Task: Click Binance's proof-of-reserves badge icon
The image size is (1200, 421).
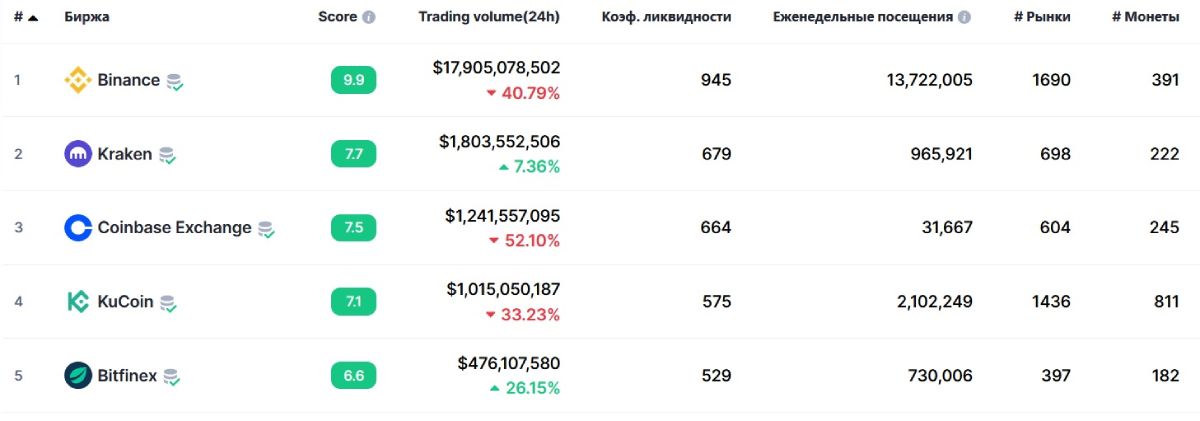Action: (175, 82)
